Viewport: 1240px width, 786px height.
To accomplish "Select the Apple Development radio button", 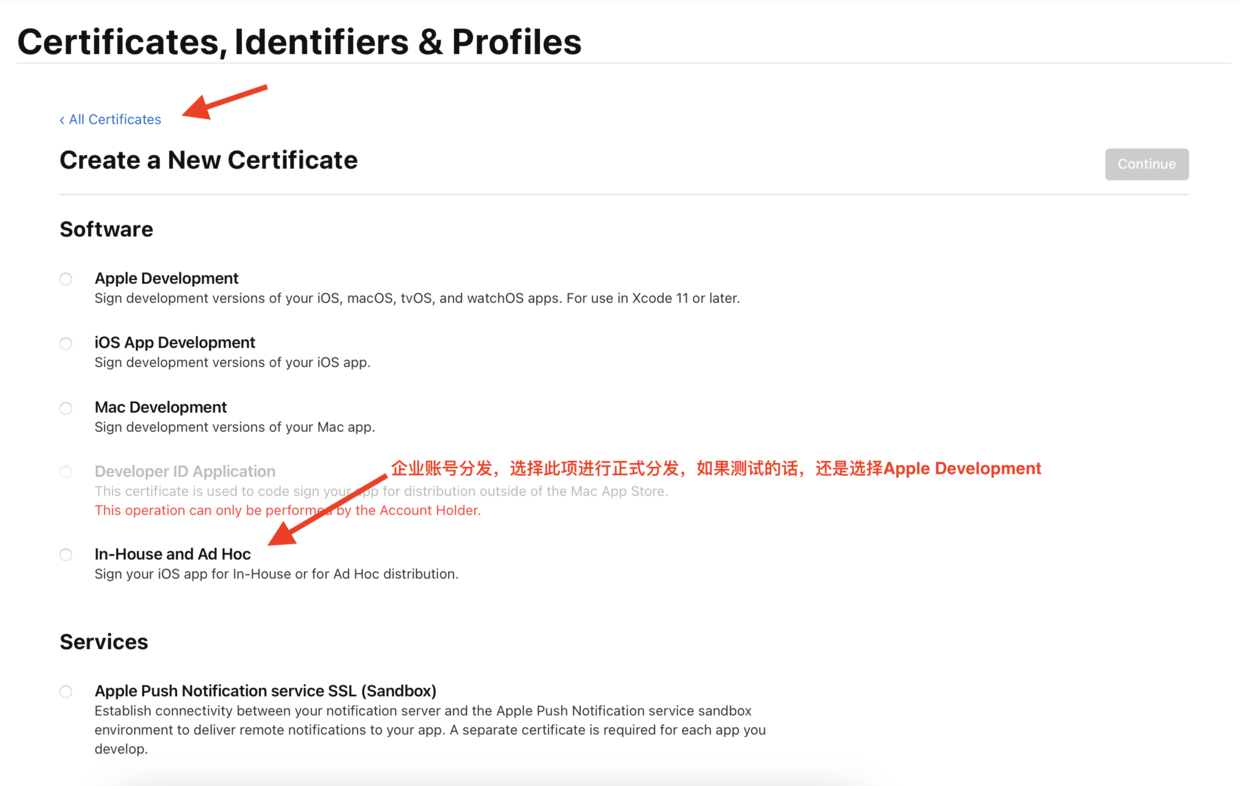I will [66, 279].
